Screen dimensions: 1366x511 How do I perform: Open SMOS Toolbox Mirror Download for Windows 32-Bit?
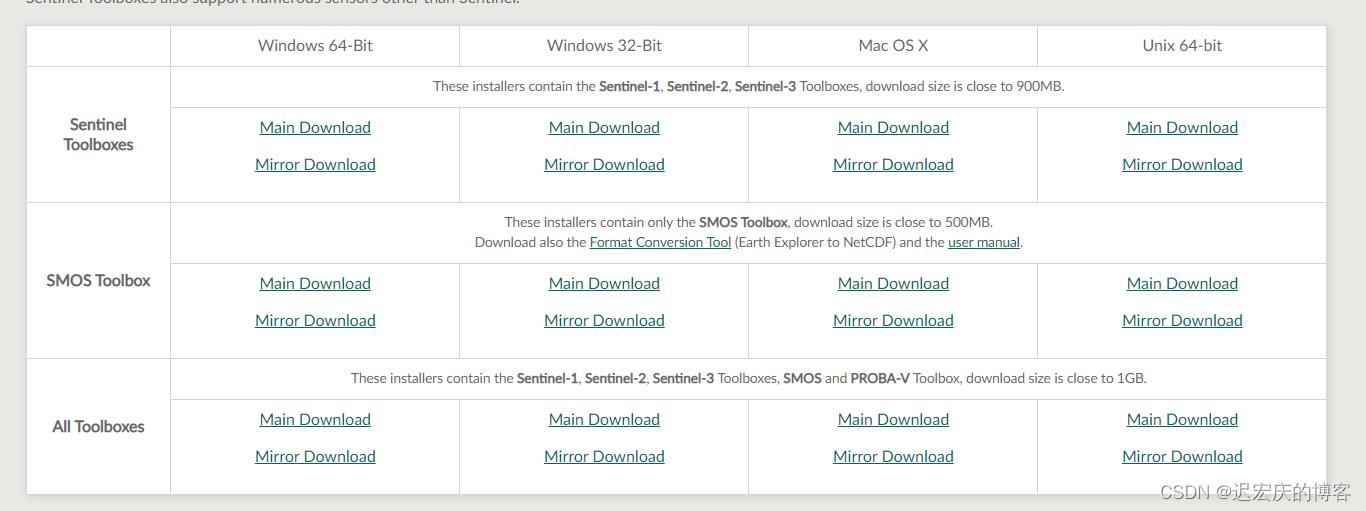[x=604, y=320]
